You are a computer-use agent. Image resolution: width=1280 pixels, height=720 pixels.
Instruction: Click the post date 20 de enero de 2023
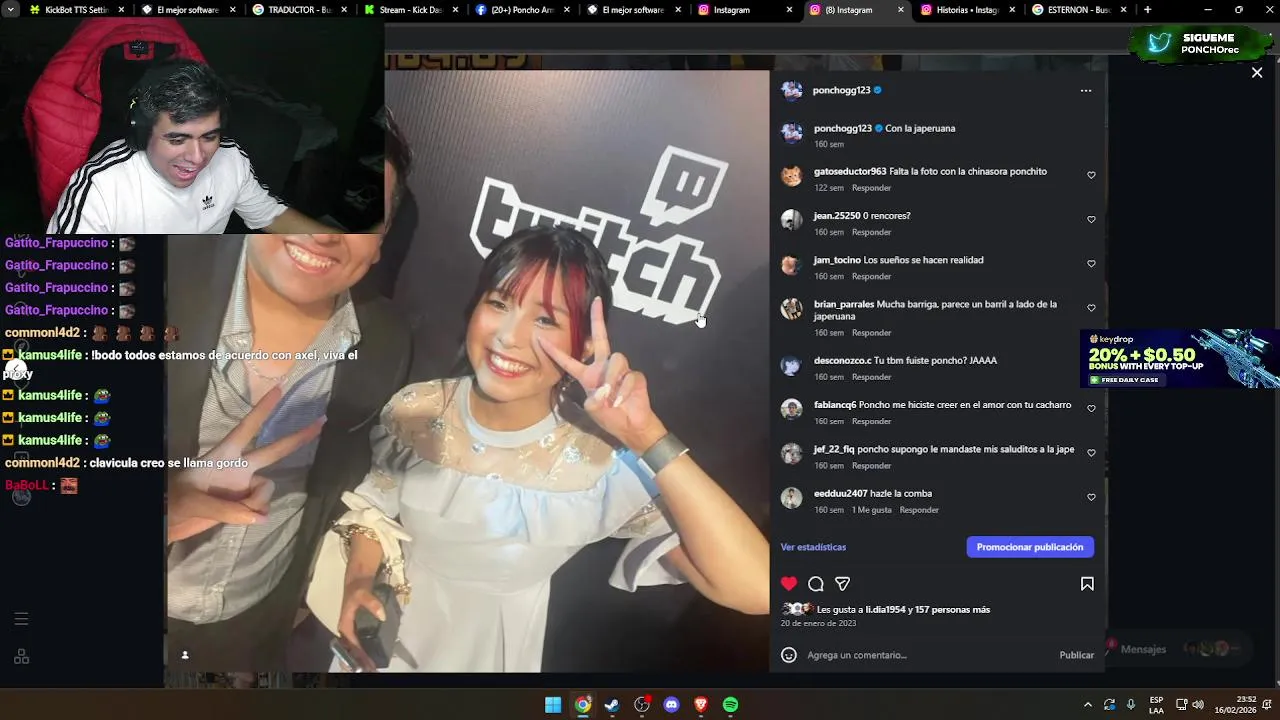[818, 623]
